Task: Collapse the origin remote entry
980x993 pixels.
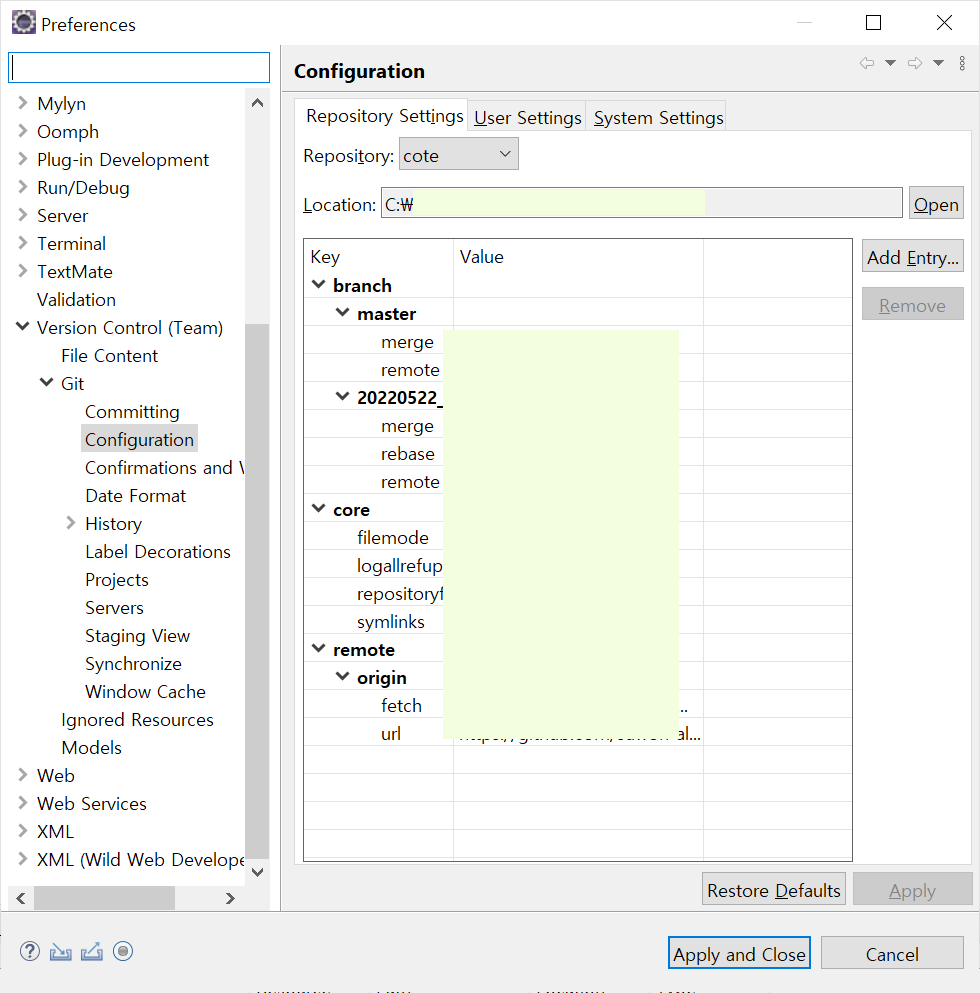Action: [343, 676]
